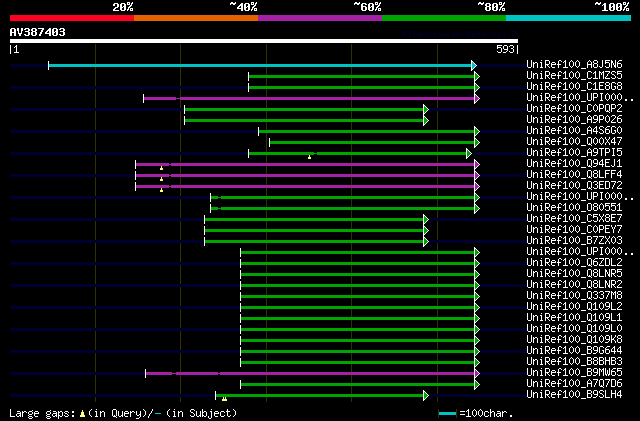Click the purple arrowhead on the Q94EJ1 row
Viewport: 640px width, 421px height.
tap(477, 165)
